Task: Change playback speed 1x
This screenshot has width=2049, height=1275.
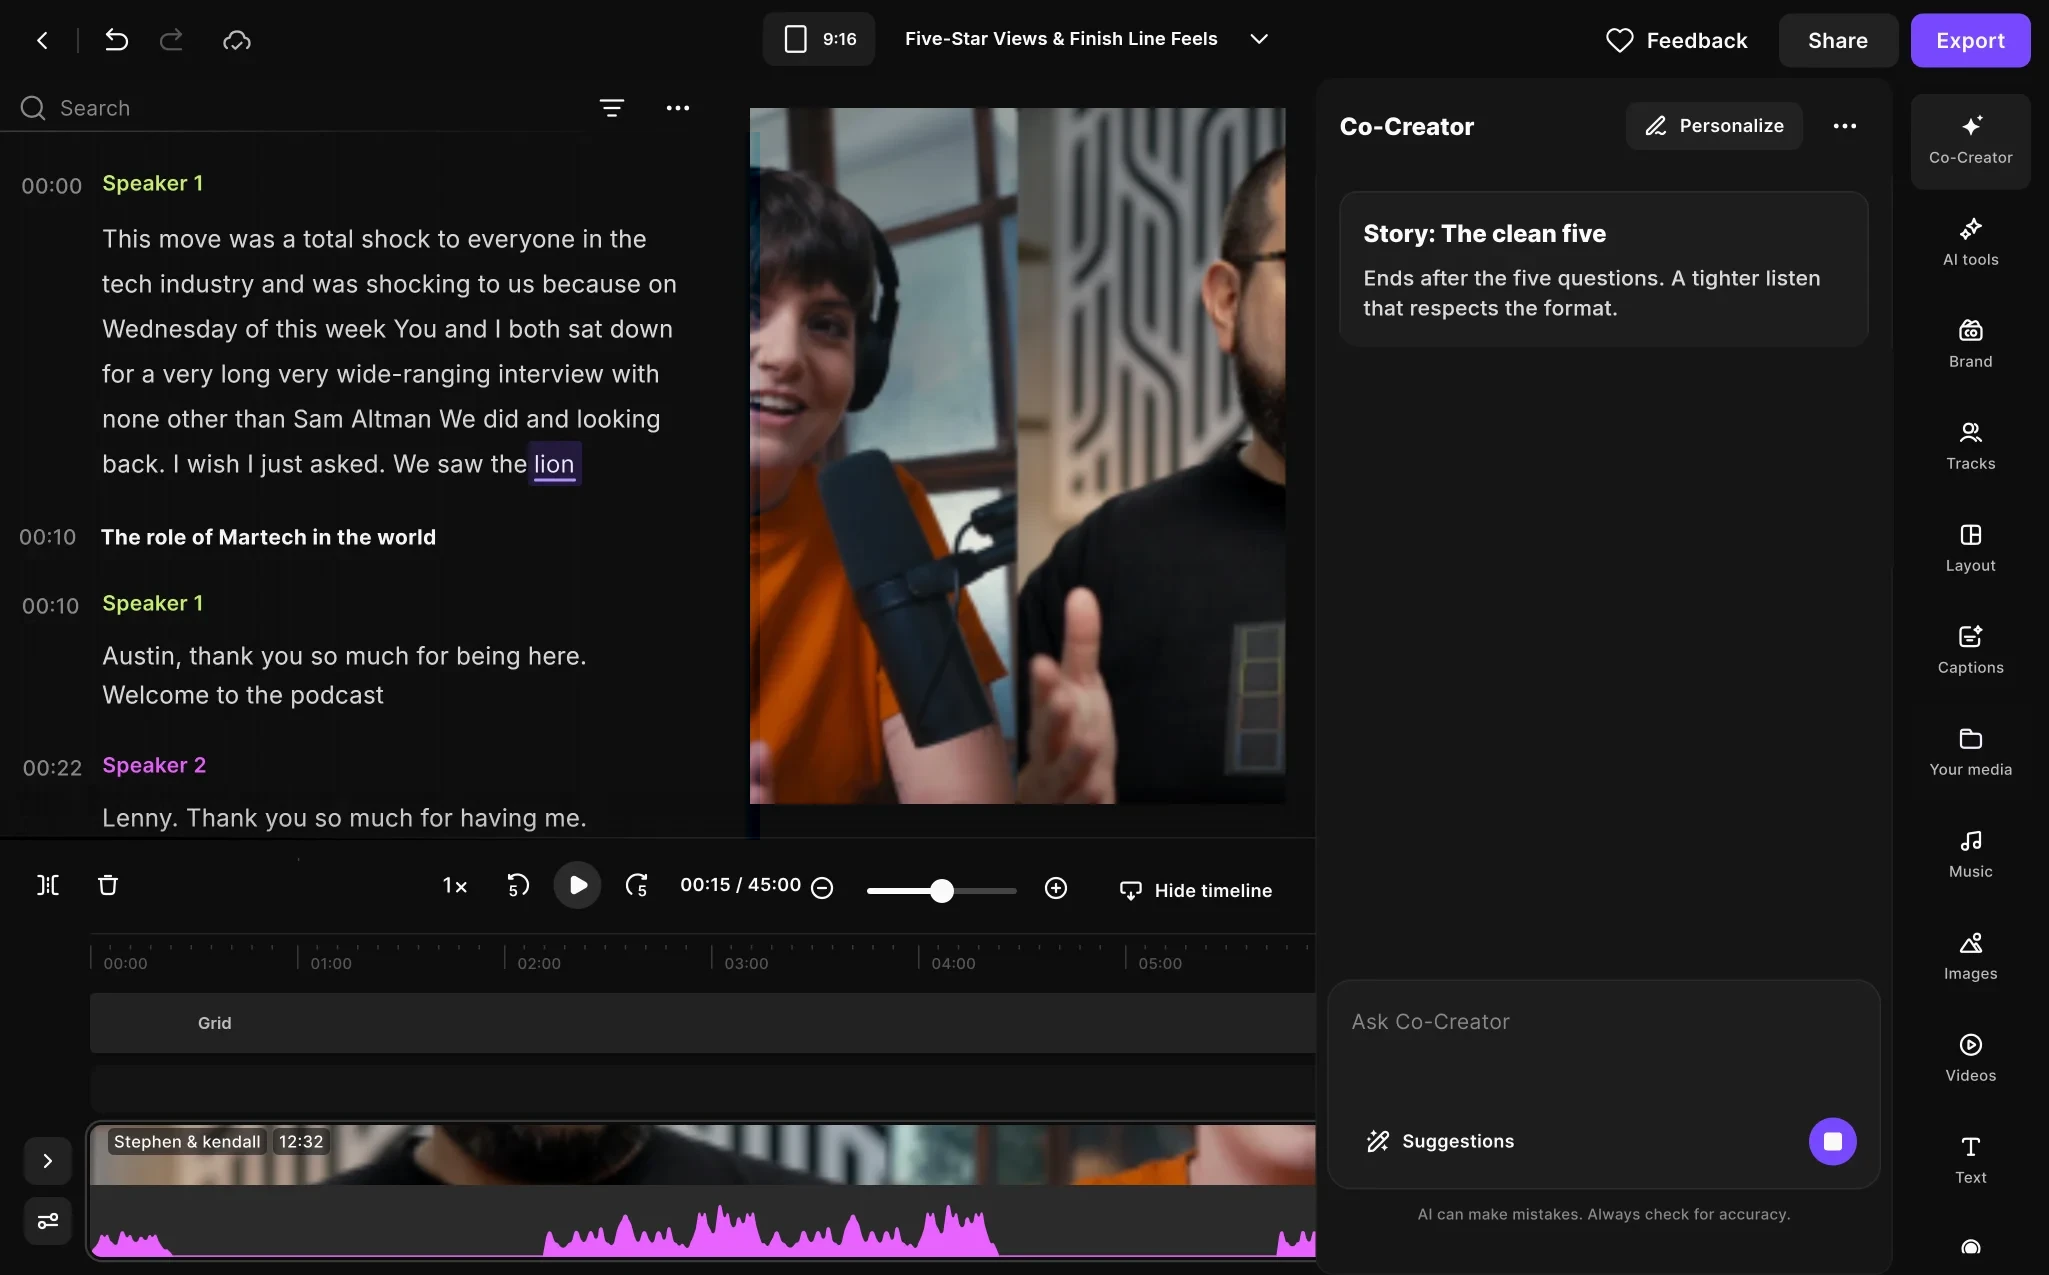Action: (455, 886)
